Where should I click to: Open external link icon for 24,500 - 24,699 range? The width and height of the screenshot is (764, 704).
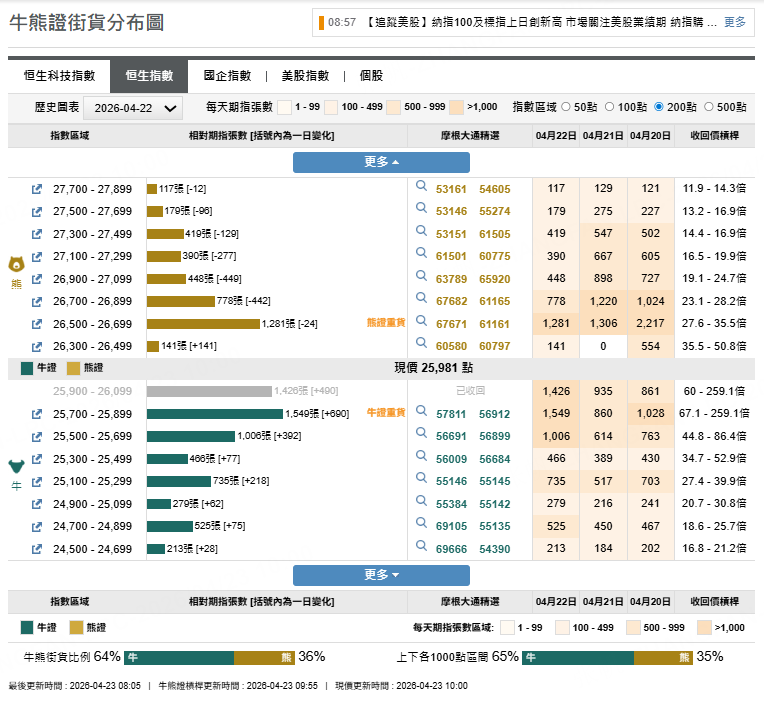[x=37, y=549]
